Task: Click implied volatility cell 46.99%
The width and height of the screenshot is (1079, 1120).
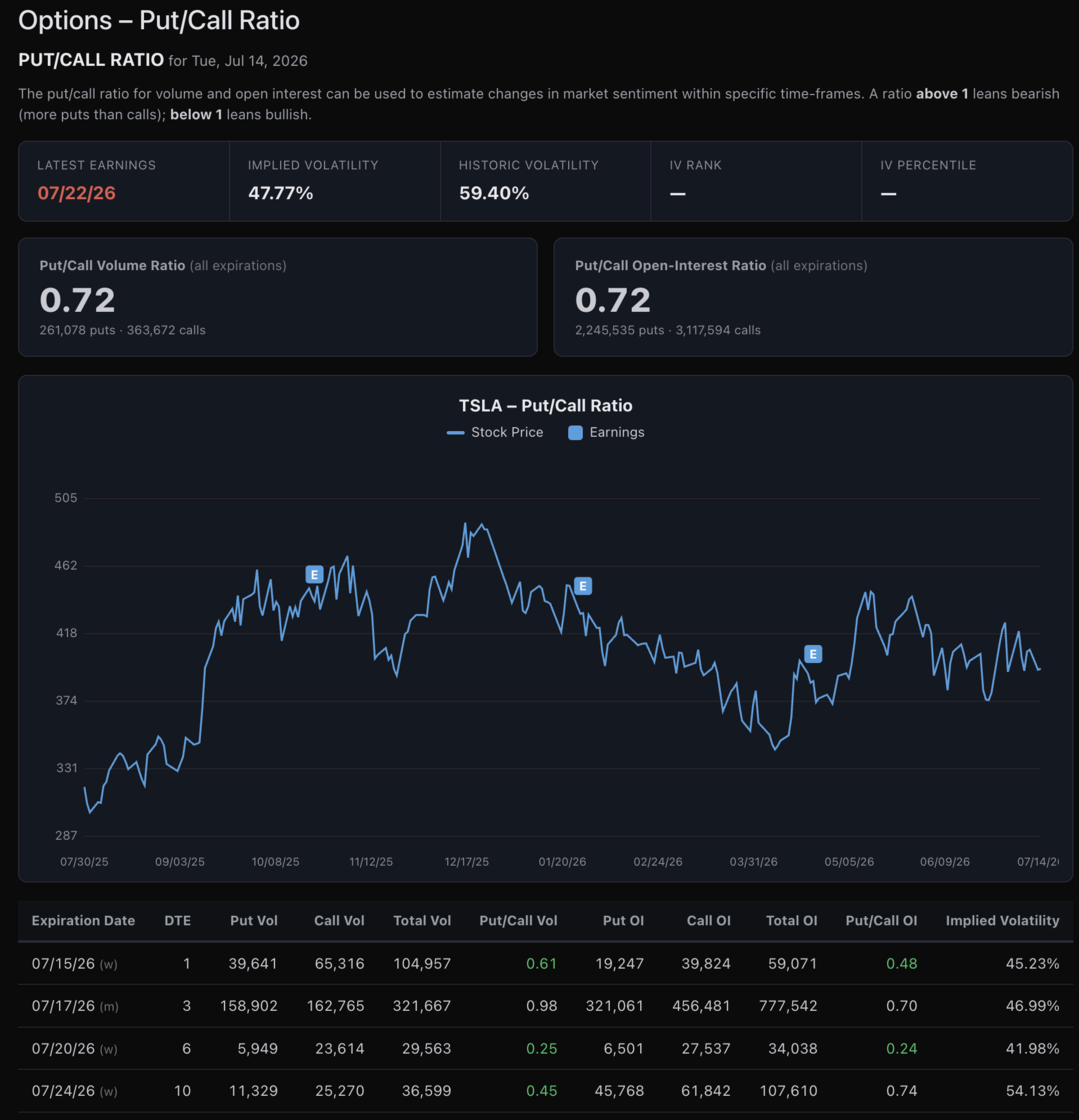Action: (x=1033, y=1006)
